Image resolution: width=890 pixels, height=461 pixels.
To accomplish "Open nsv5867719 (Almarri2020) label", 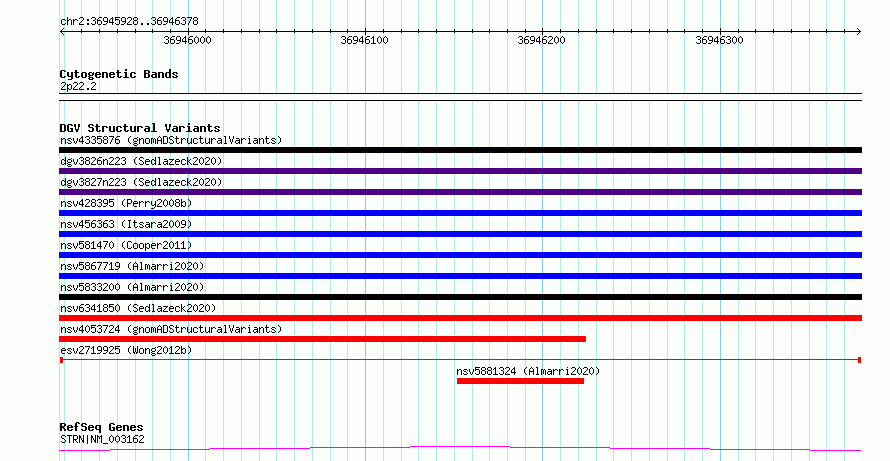I will coord(132,266).
